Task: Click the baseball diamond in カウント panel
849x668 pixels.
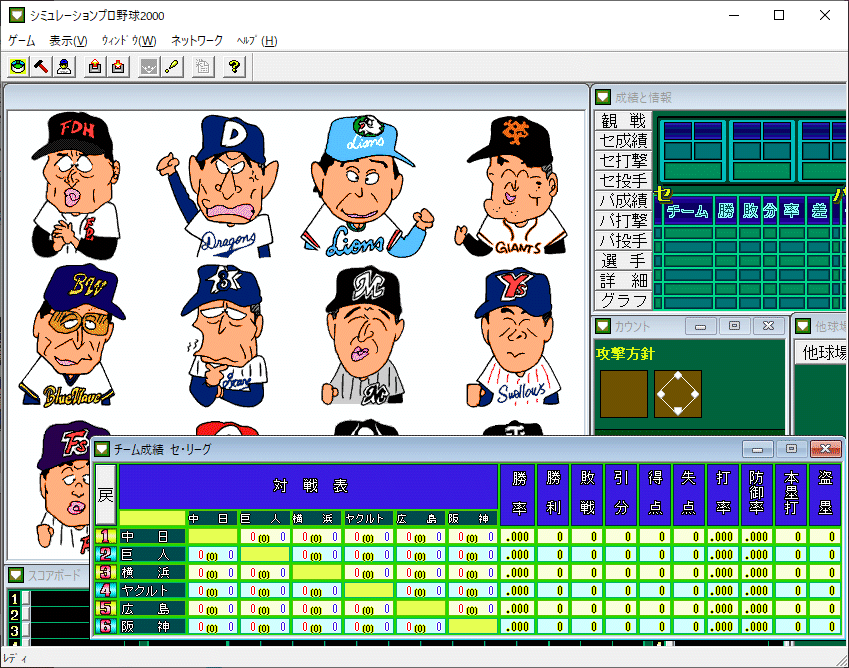Action: tap(677, 394)
